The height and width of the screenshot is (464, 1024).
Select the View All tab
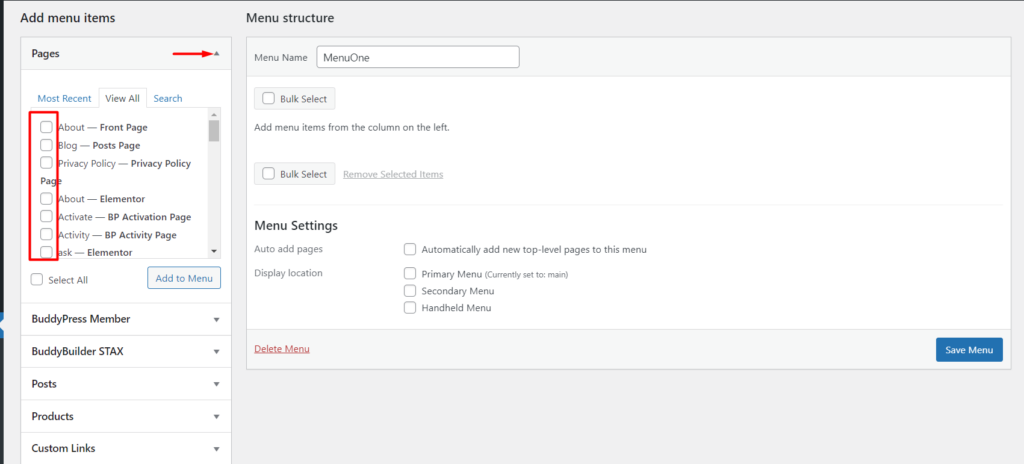point(123,99)
